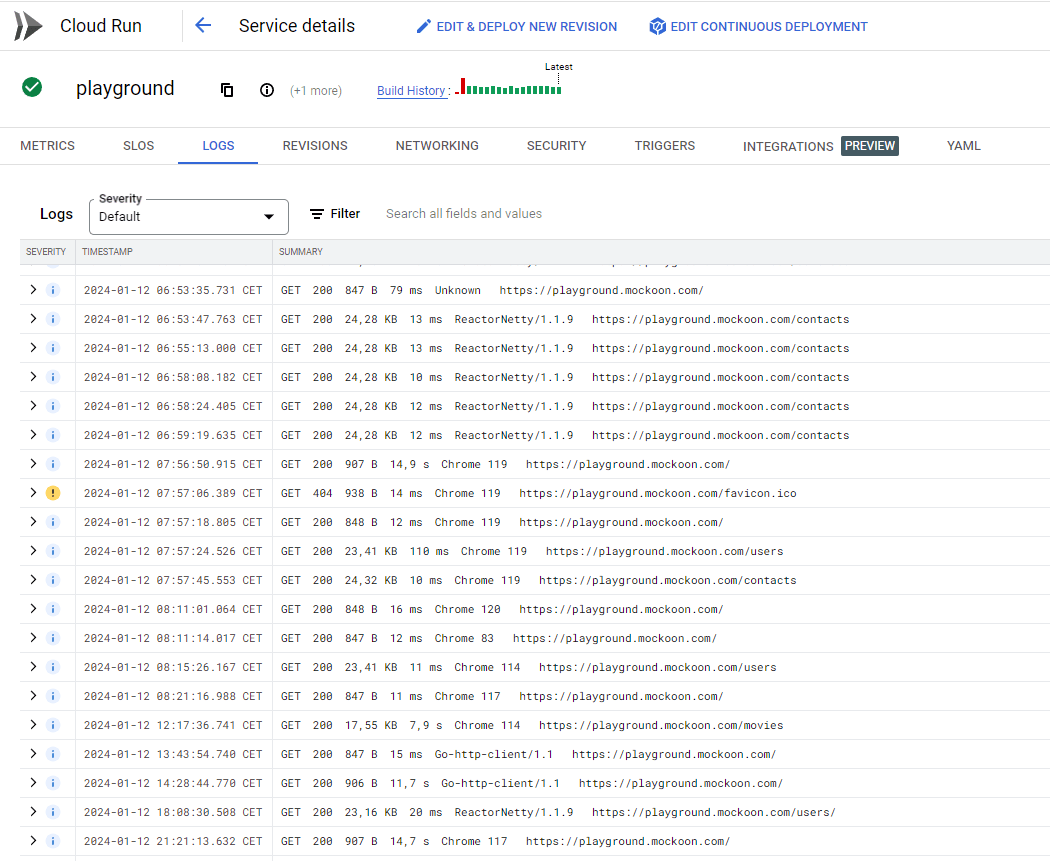Expand the 21:21:13 Chrome 117 log entry
Screen dimensions: 1050x861
(x=33, y=841)
